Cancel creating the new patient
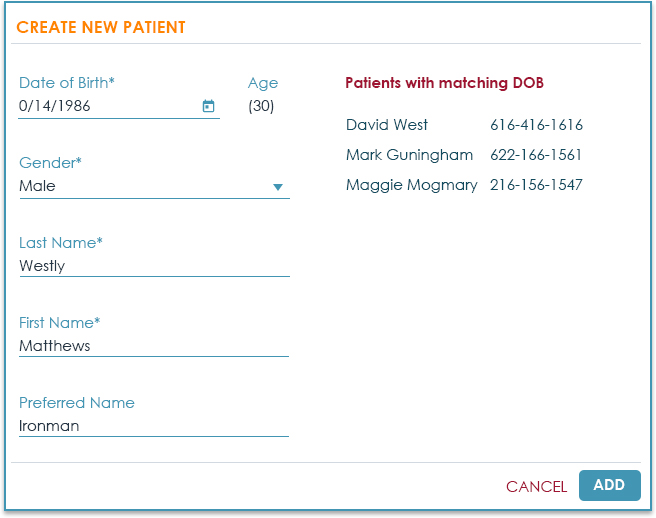Viewport: 656px width, 518px height. [x=536, y=487]
